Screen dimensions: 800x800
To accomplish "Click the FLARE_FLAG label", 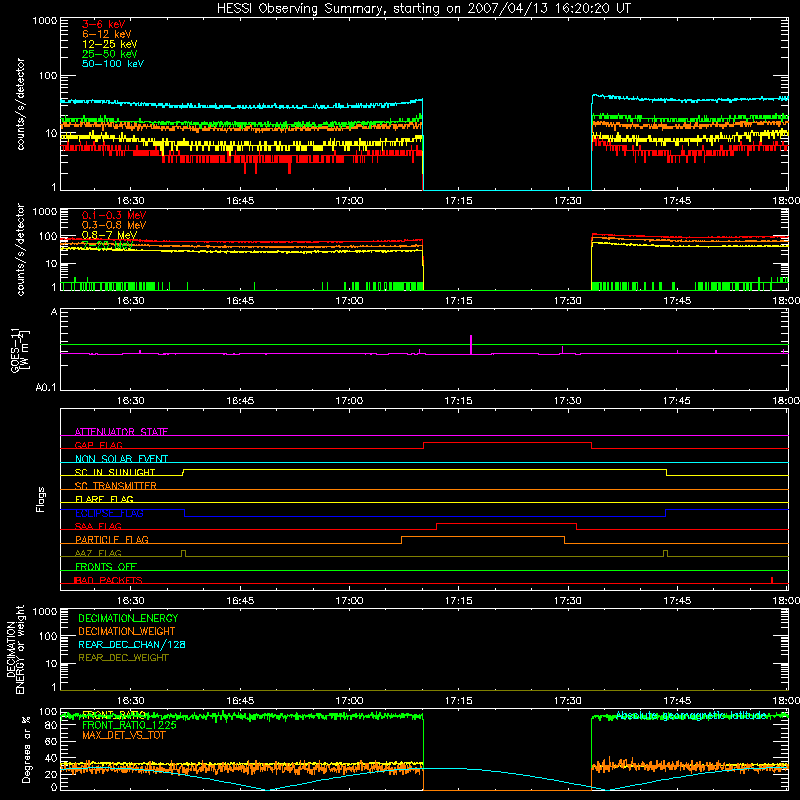I will pos(104,499).
